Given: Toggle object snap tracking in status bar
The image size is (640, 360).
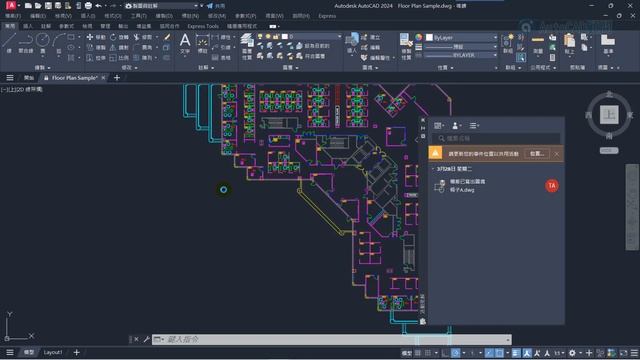Looking at the screenshot, I should click(489, 353).
